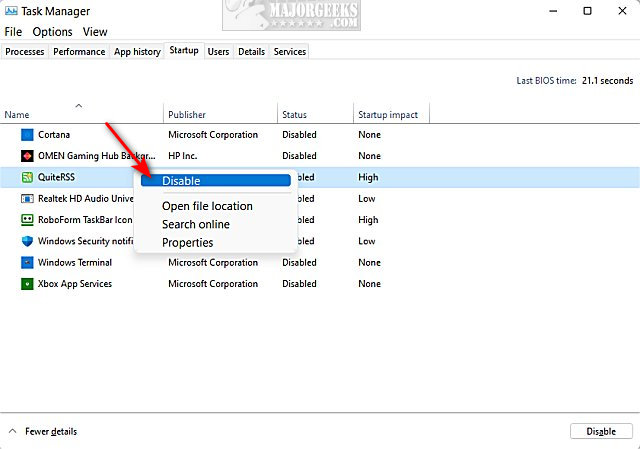640x449 pixels.
Task: Switch to the Users tab
Action: 218,52
